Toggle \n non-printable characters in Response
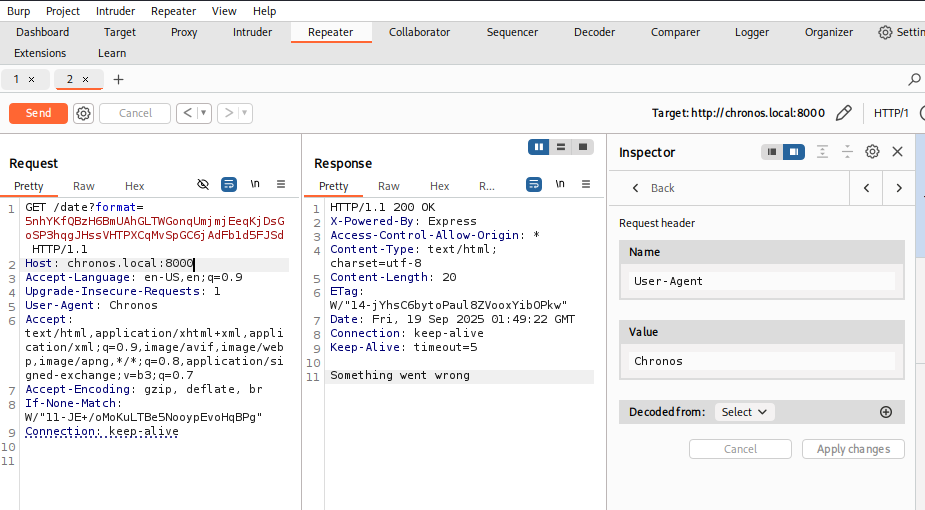Viewport: 925px width, 510px height. 560,184
